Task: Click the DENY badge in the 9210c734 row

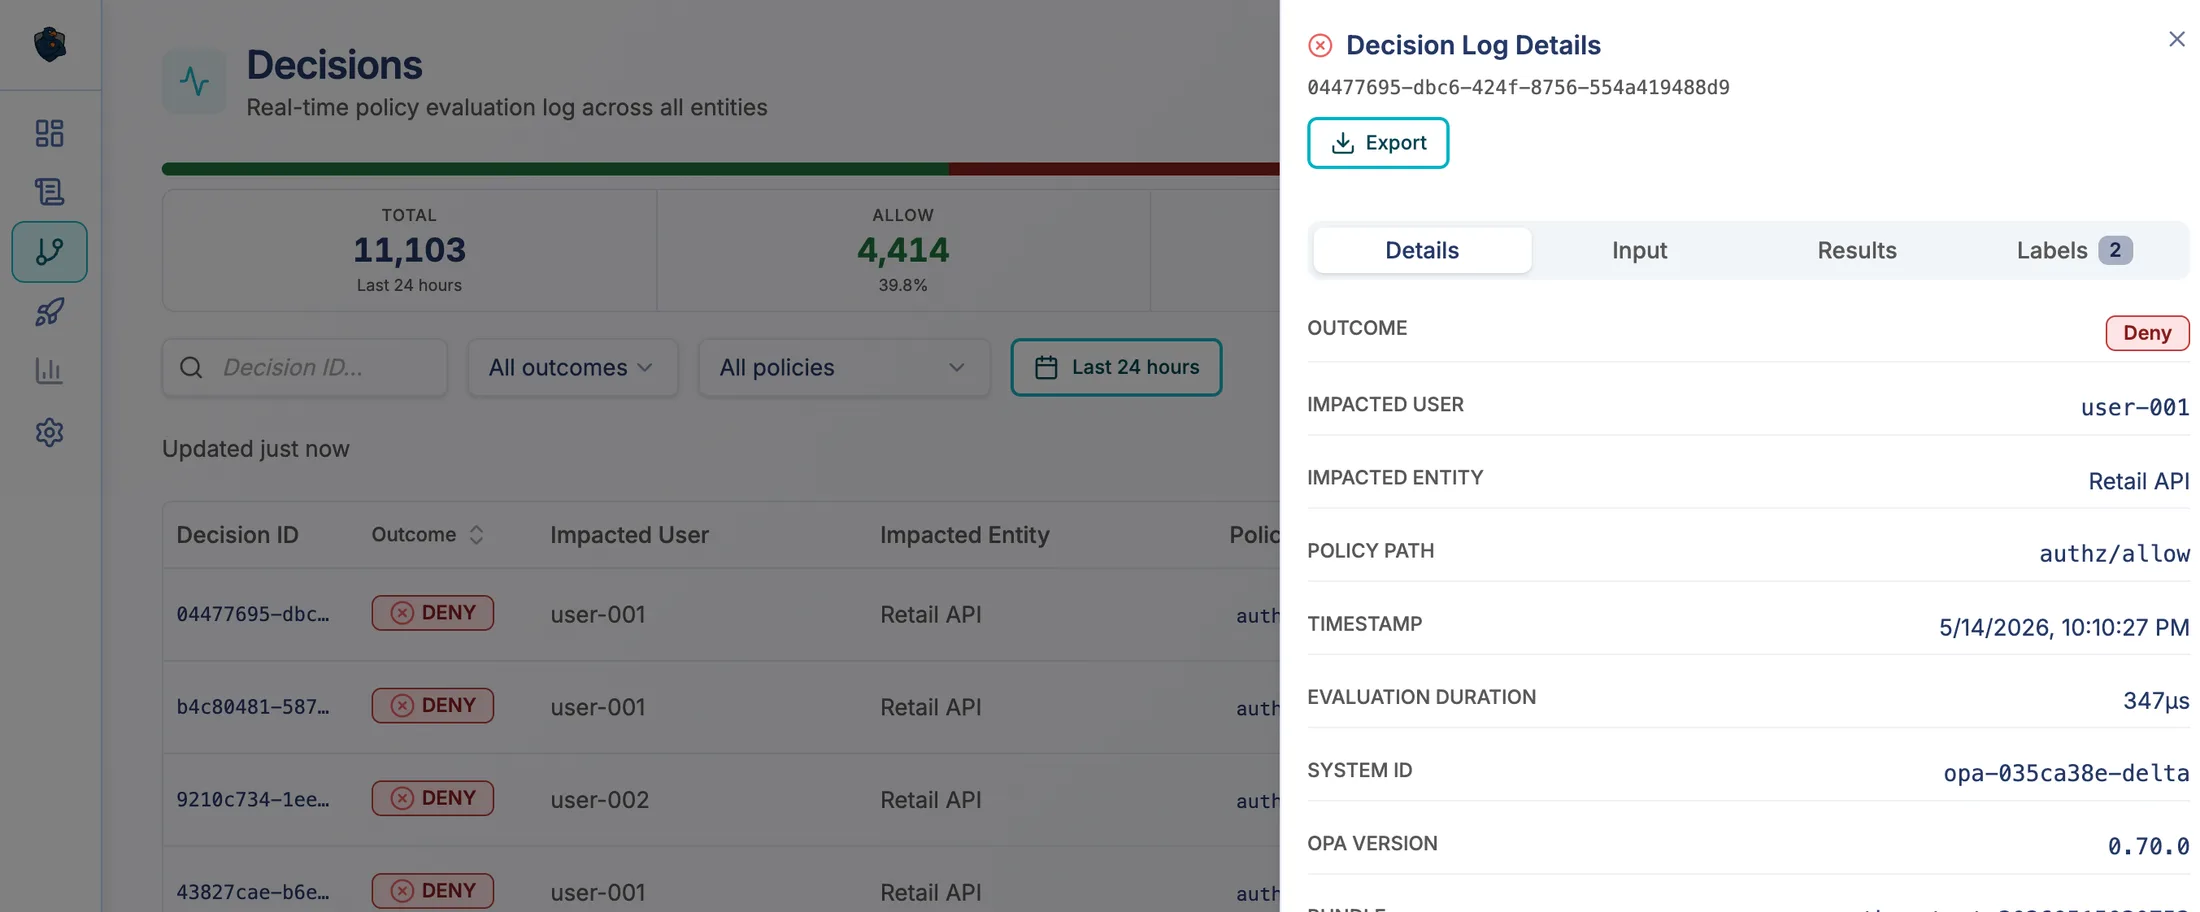Action: coord(432,798)
